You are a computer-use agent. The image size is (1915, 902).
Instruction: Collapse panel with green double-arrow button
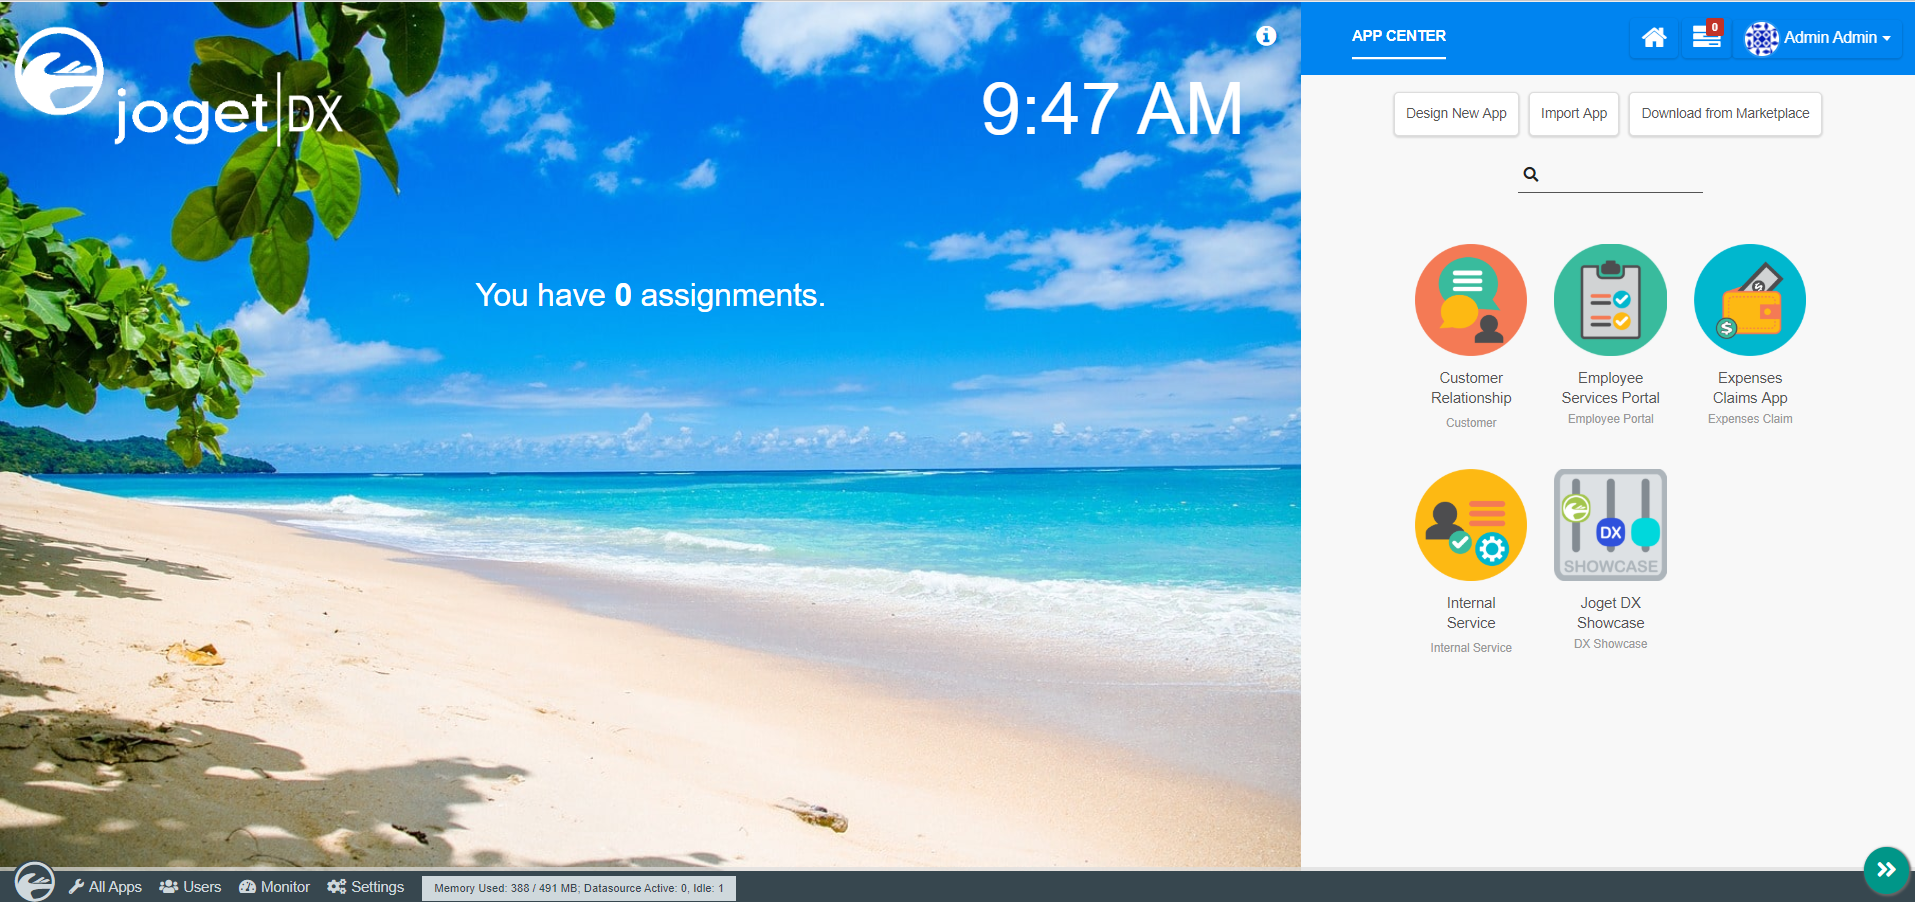tap(1886, 870)
